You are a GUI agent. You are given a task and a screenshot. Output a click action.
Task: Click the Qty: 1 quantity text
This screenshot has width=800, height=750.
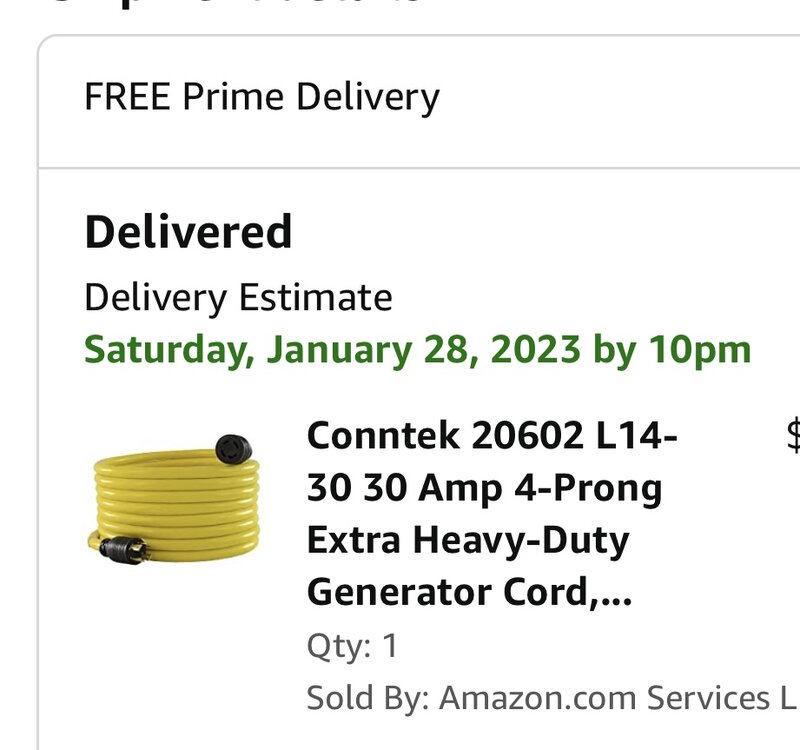[x=352, y=646]
